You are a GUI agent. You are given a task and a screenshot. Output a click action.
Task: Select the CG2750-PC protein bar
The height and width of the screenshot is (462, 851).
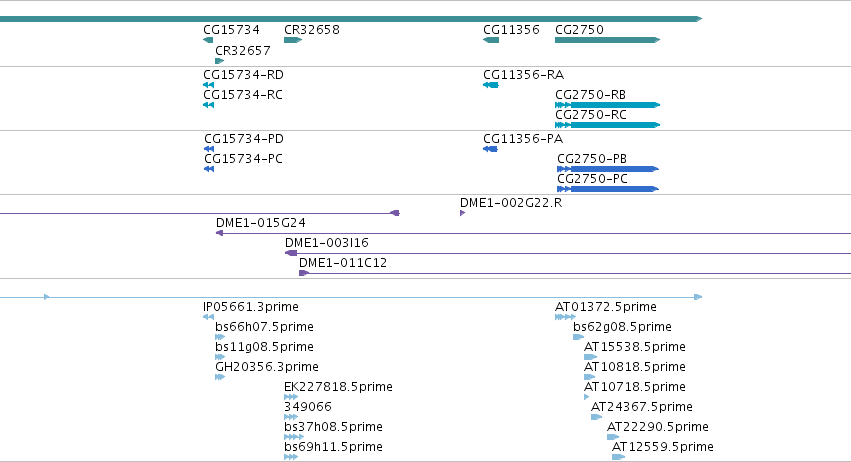click(608, 189)
